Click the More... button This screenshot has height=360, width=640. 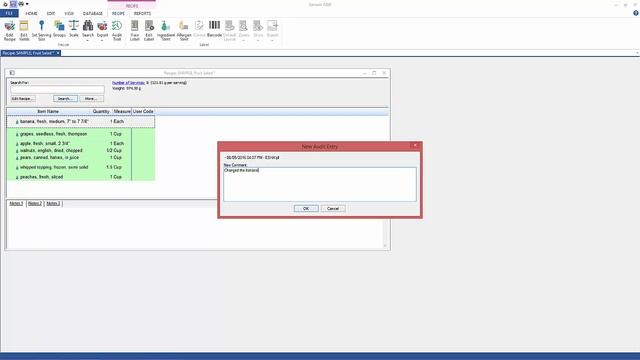pos(91,99)
